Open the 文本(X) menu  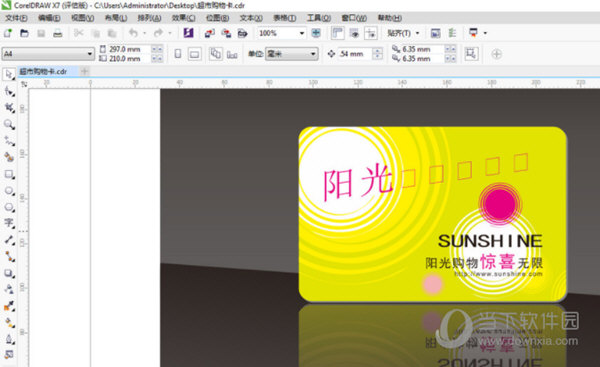click(x=251, y=18)
